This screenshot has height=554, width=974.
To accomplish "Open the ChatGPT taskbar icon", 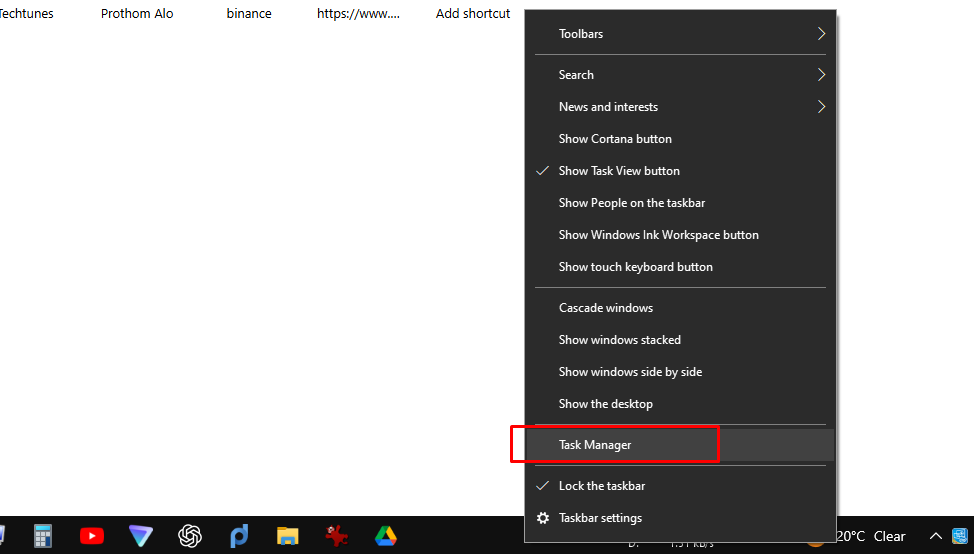I will (190, 536).
